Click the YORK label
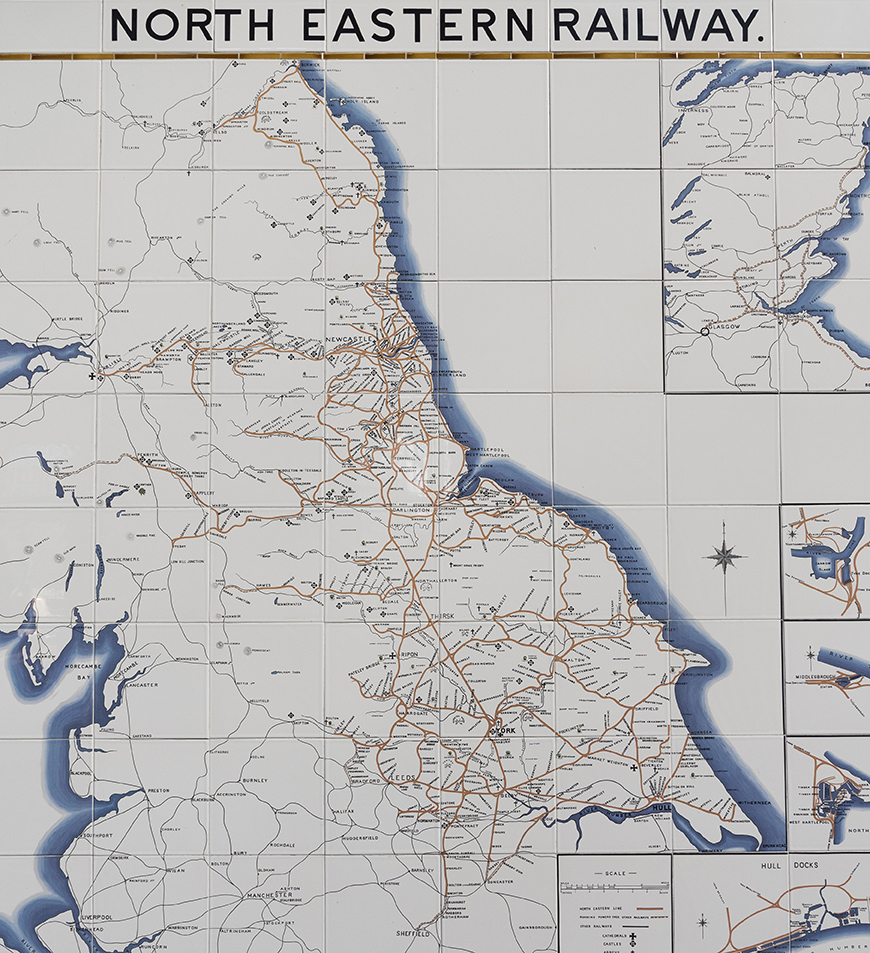Screen dimensions: 870x953 coord(506,730)
